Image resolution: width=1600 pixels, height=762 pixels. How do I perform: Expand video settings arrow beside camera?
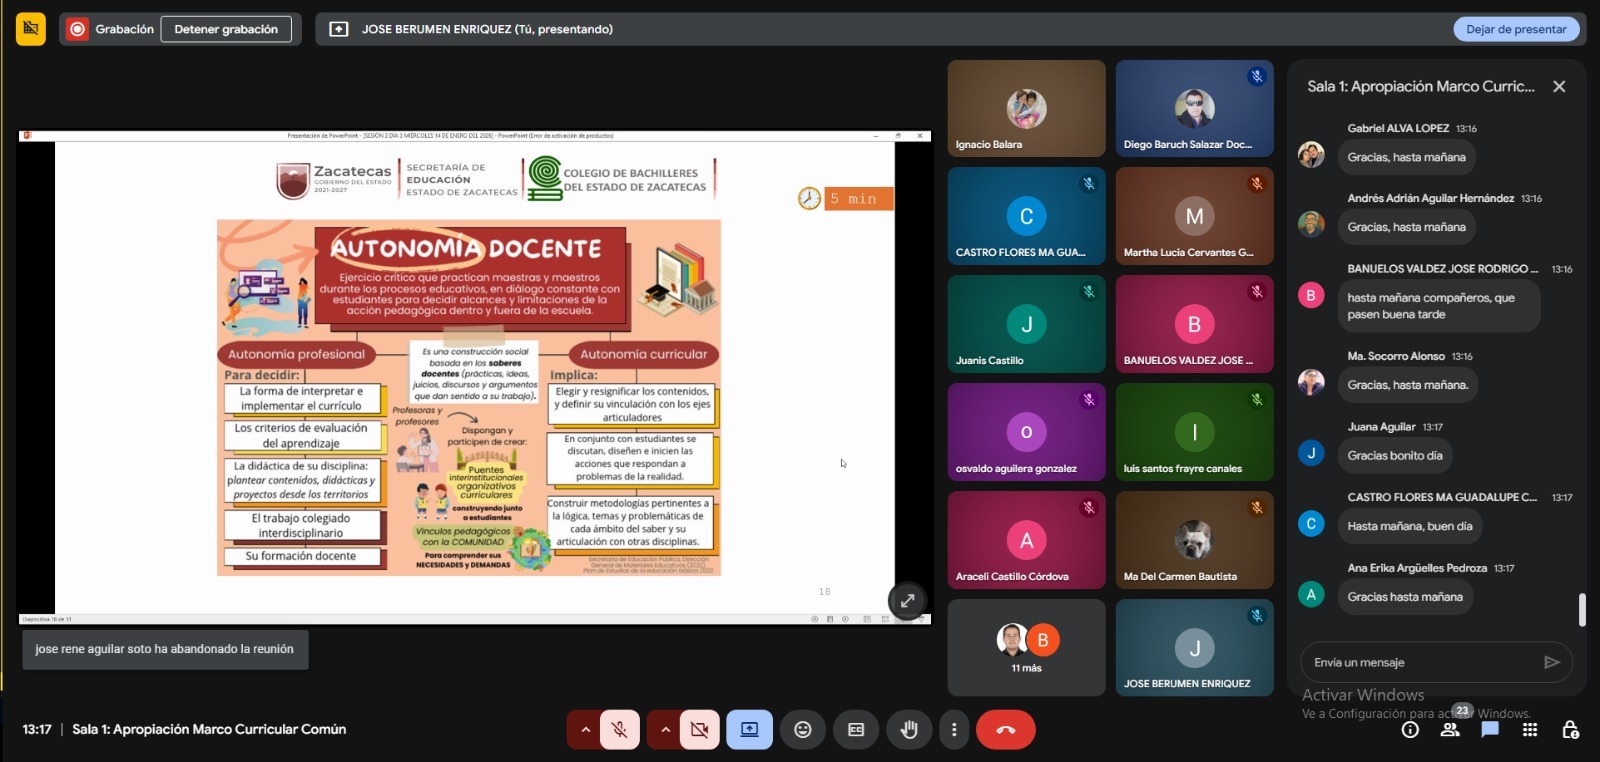[665, 730]
